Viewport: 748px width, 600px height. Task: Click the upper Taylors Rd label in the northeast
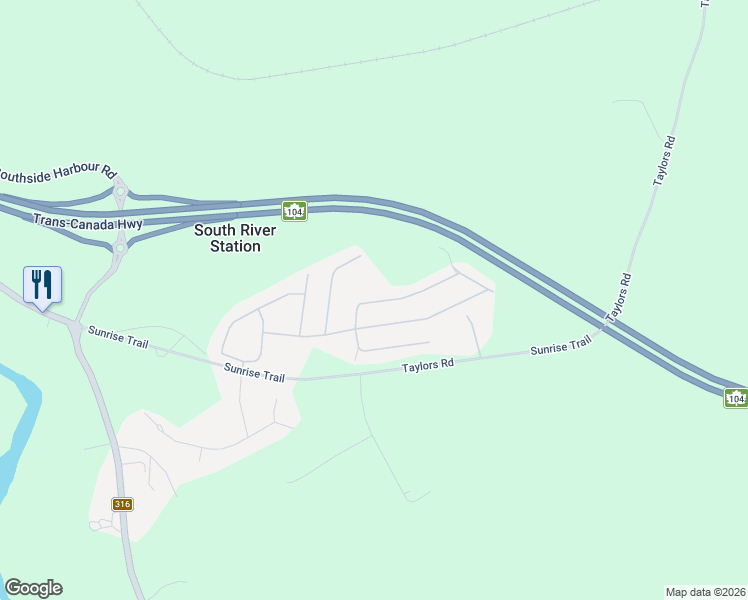click(x=664, y=161)
